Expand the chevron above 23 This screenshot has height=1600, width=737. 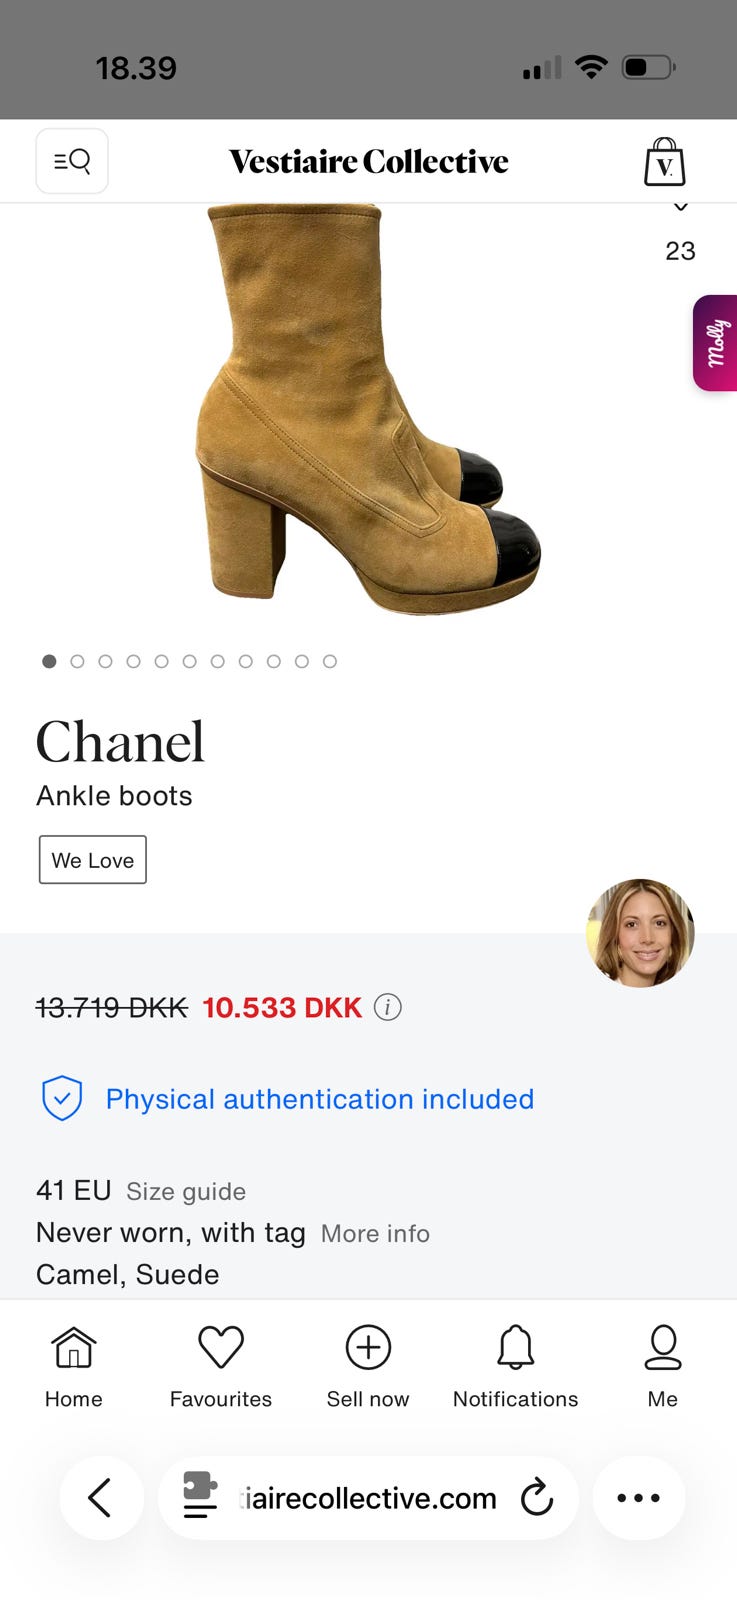680,208
